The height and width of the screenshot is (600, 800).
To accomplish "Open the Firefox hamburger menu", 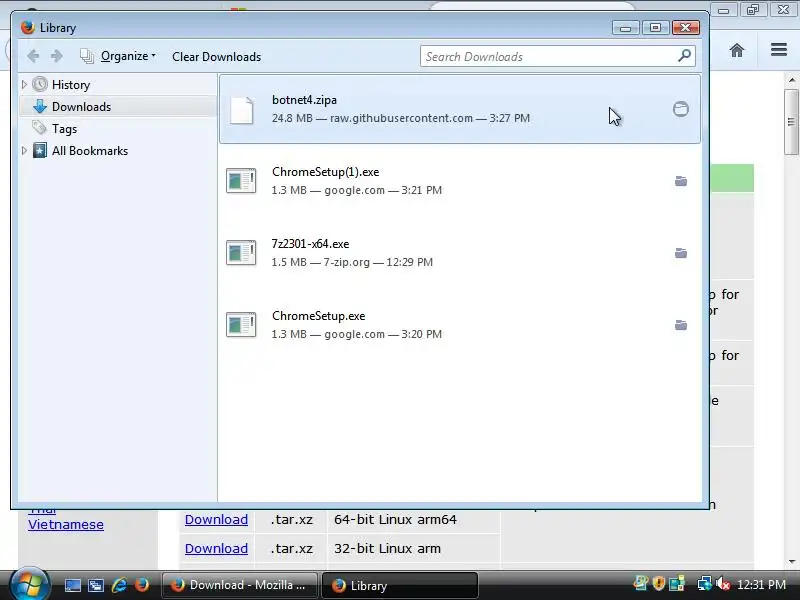I will tap(779, 49).
